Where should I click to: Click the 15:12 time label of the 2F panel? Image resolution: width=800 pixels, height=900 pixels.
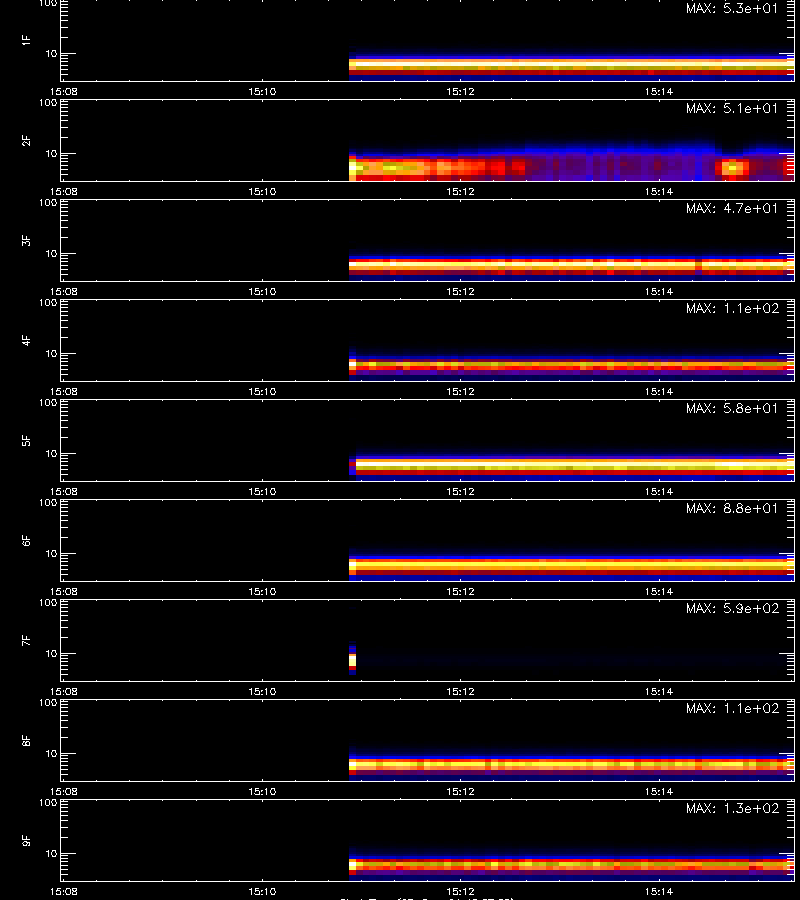point(461,192)
